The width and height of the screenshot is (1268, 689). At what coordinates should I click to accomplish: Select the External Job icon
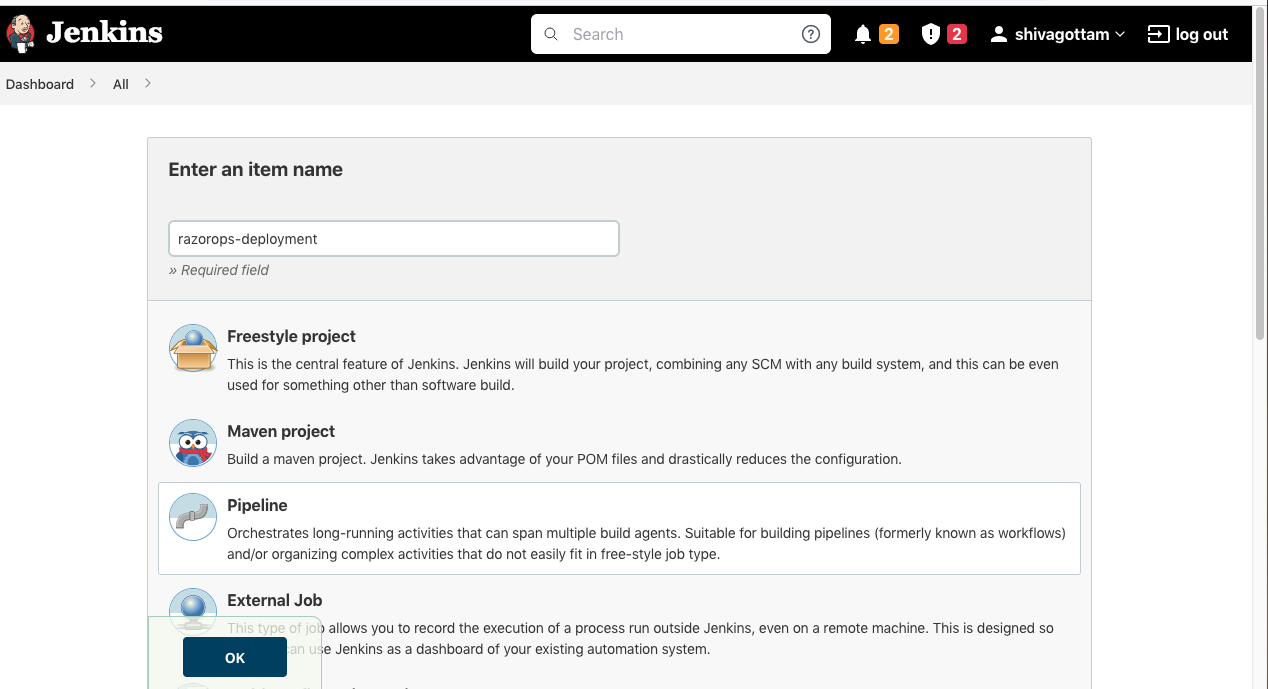193,609
